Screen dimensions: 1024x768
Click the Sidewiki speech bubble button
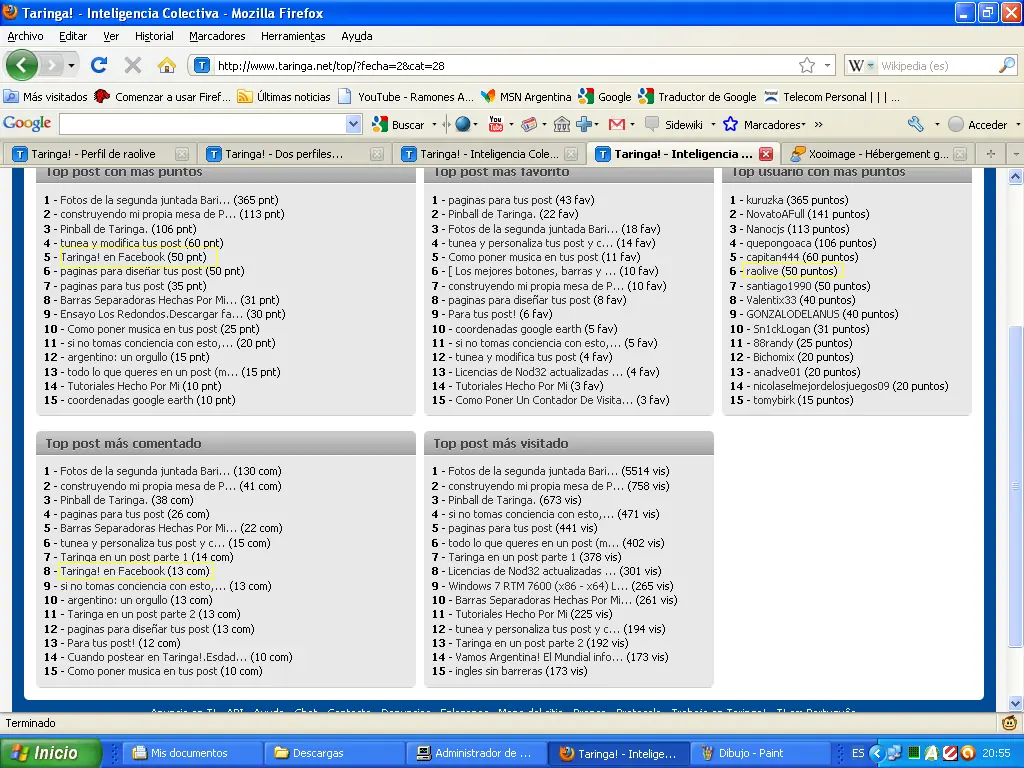click(674, 124)
